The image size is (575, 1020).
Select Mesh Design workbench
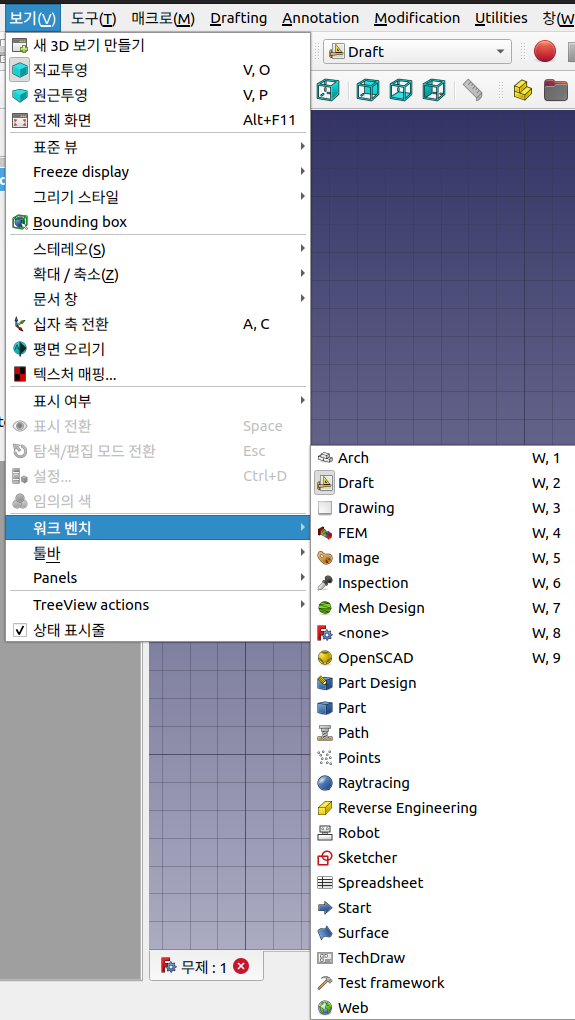coord(442,608)
